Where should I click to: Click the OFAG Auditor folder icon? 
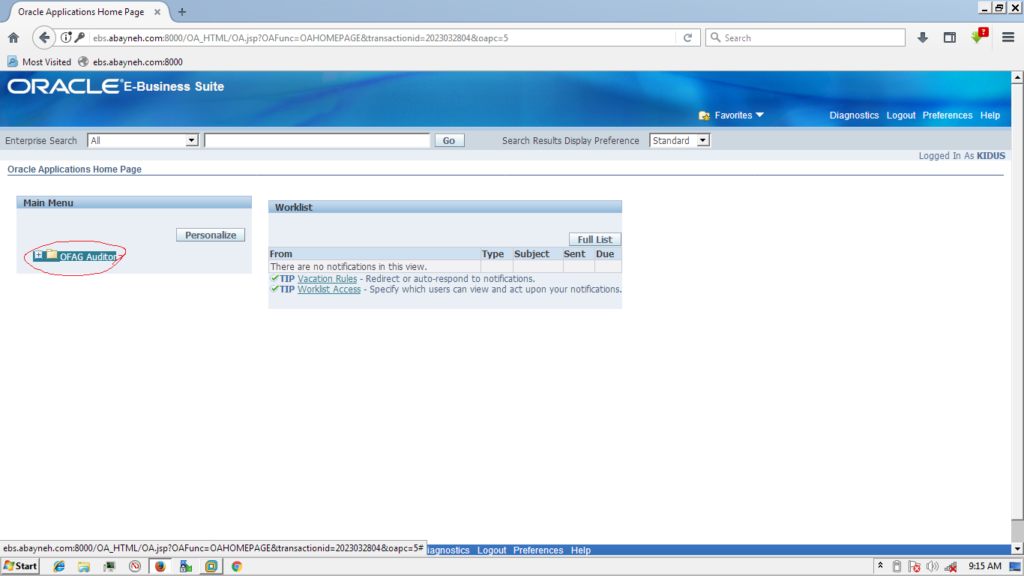52,255
